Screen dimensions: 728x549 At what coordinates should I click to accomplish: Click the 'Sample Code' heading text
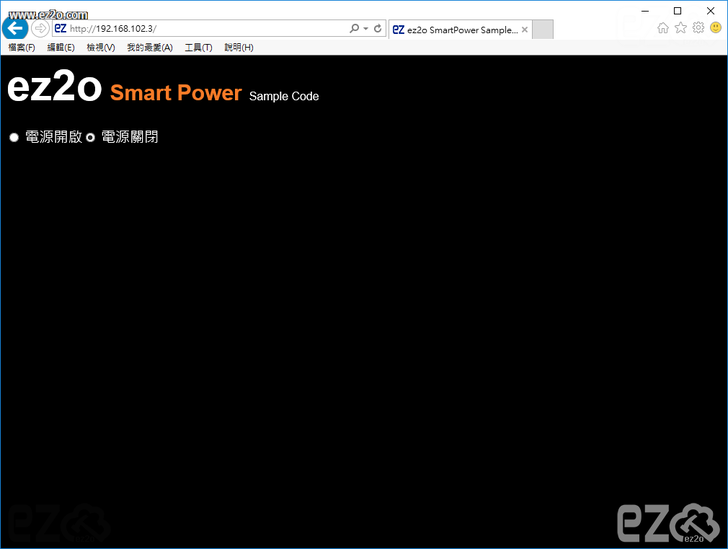[284, 96]
